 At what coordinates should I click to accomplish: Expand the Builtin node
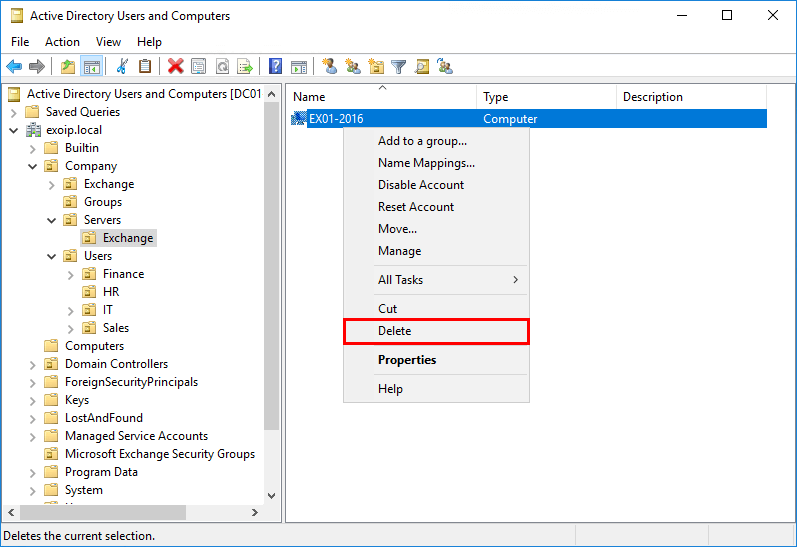coord(33,148)
